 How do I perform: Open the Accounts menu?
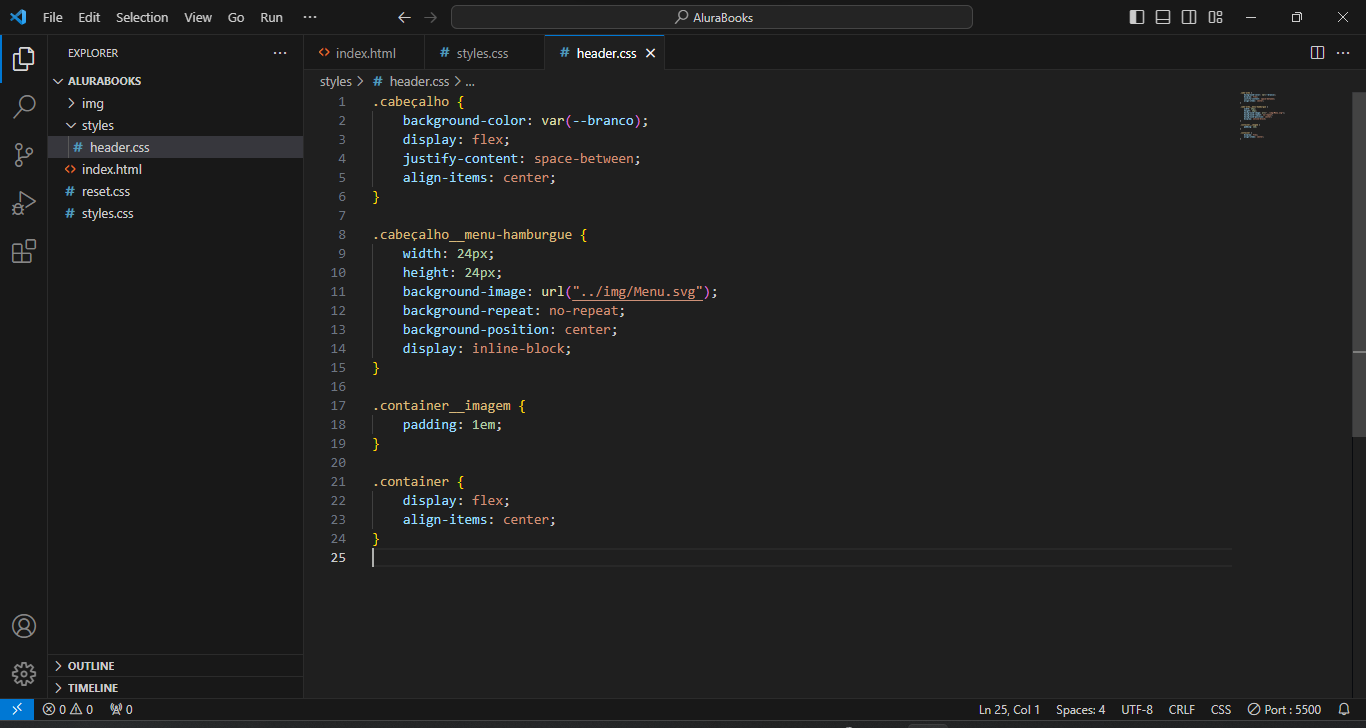pos(24,626)
